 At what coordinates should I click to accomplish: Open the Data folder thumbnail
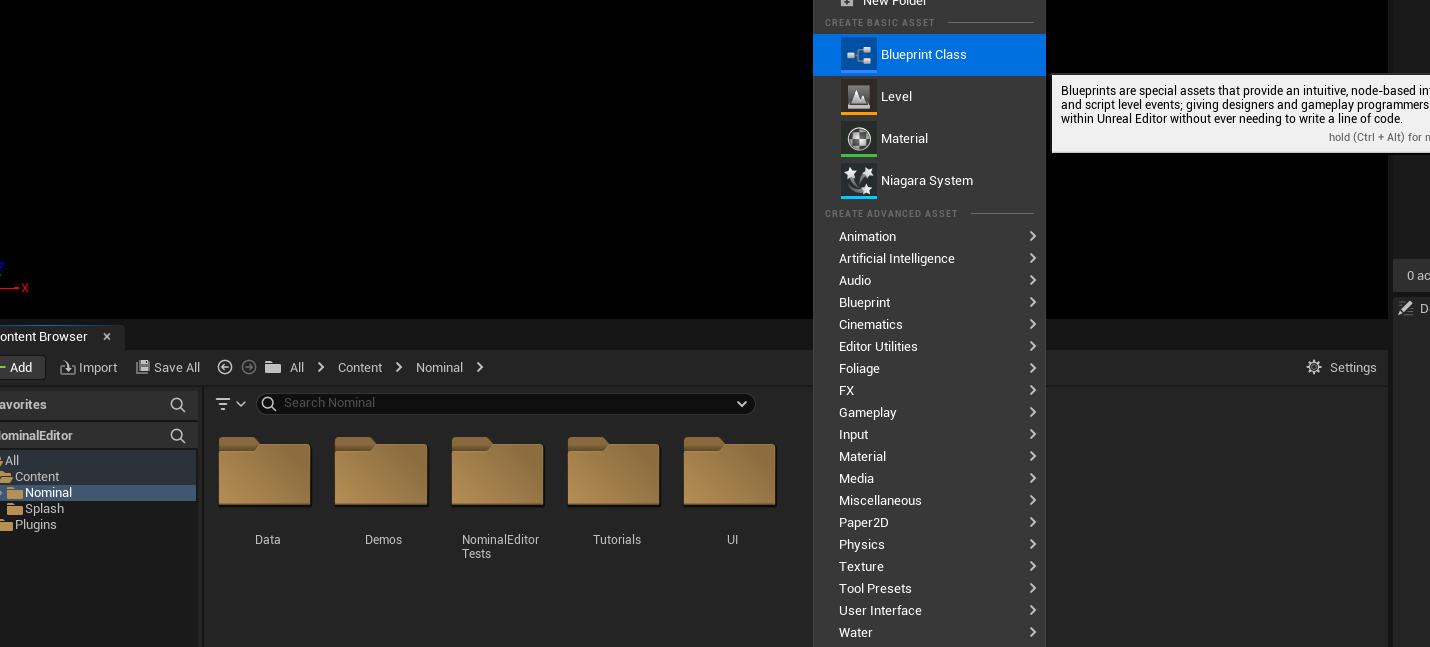265,472
